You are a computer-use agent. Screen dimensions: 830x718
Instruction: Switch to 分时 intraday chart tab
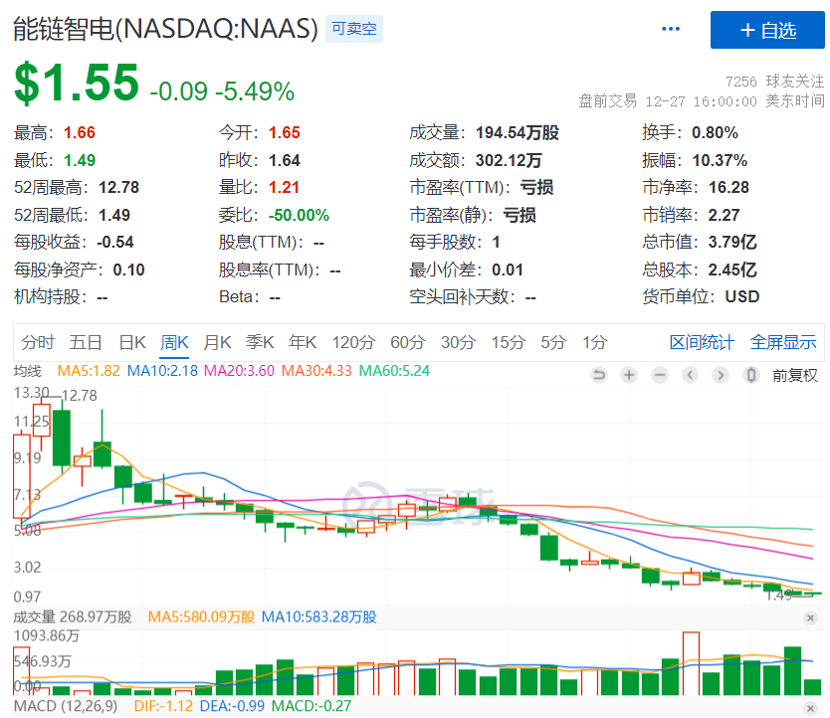(38, 343)
